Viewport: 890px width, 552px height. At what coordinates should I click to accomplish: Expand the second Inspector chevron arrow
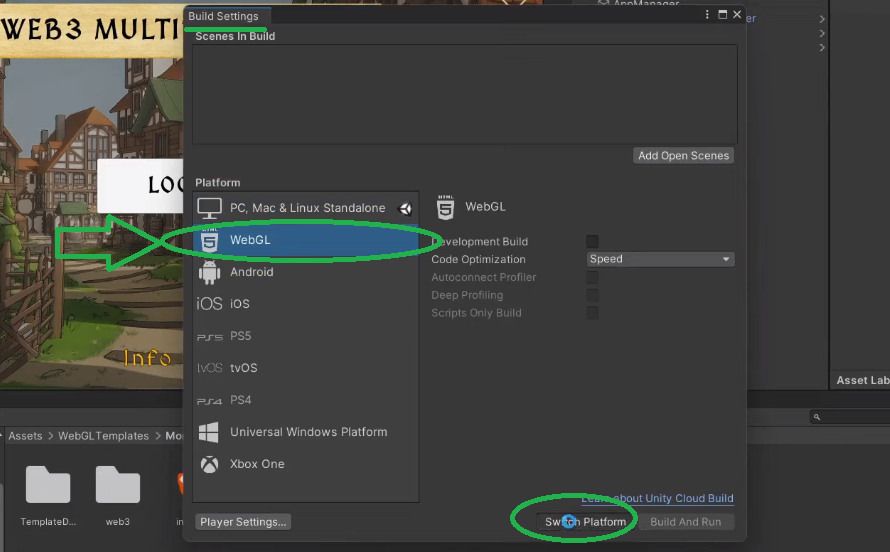coord(822,33)
